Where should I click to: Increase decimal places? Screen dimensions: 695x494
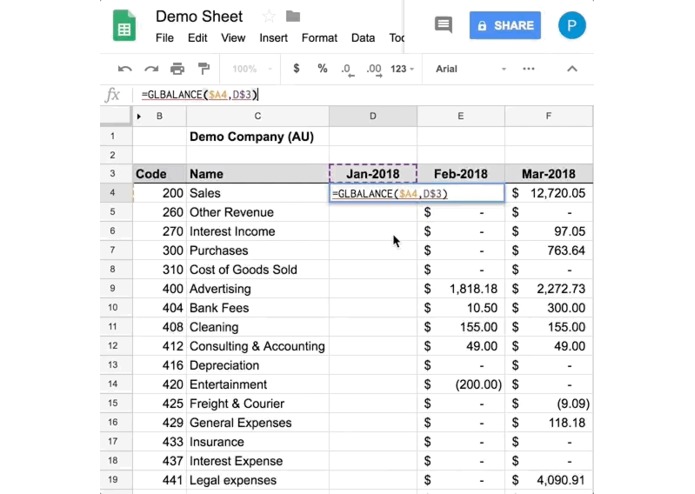[x=374, y=70]
